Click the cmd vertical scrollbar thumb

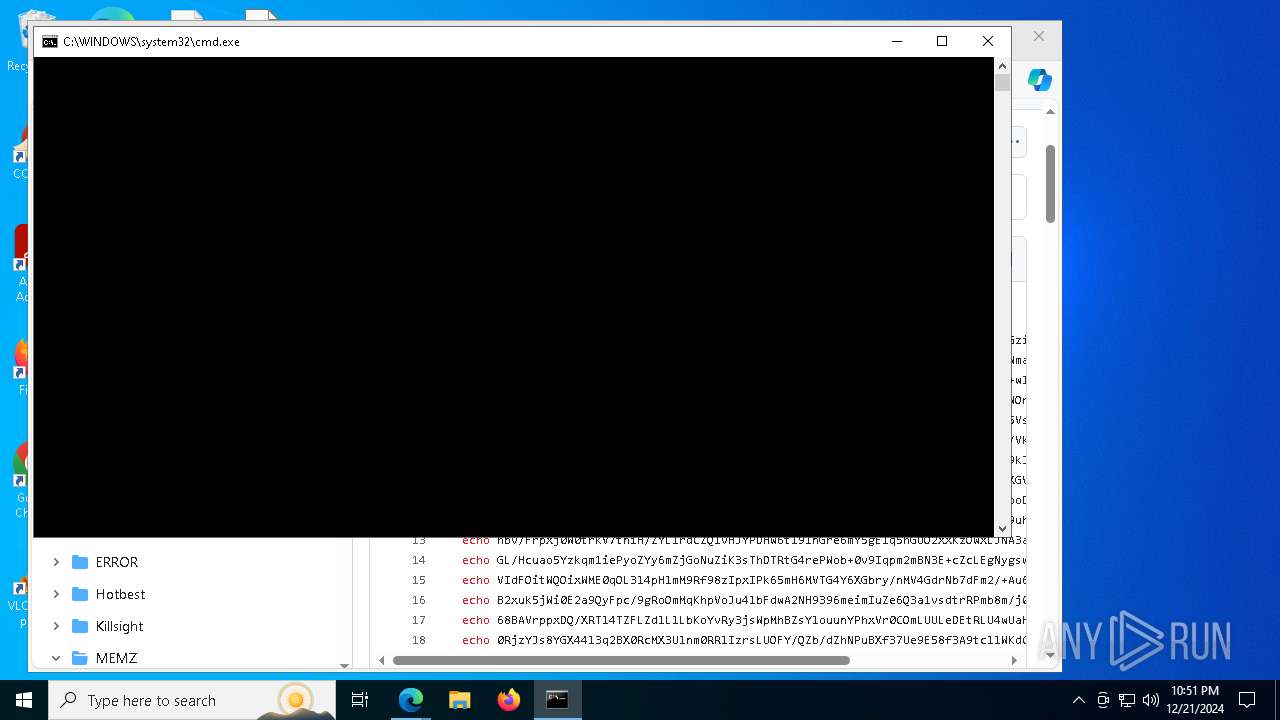coord(1002,83)
